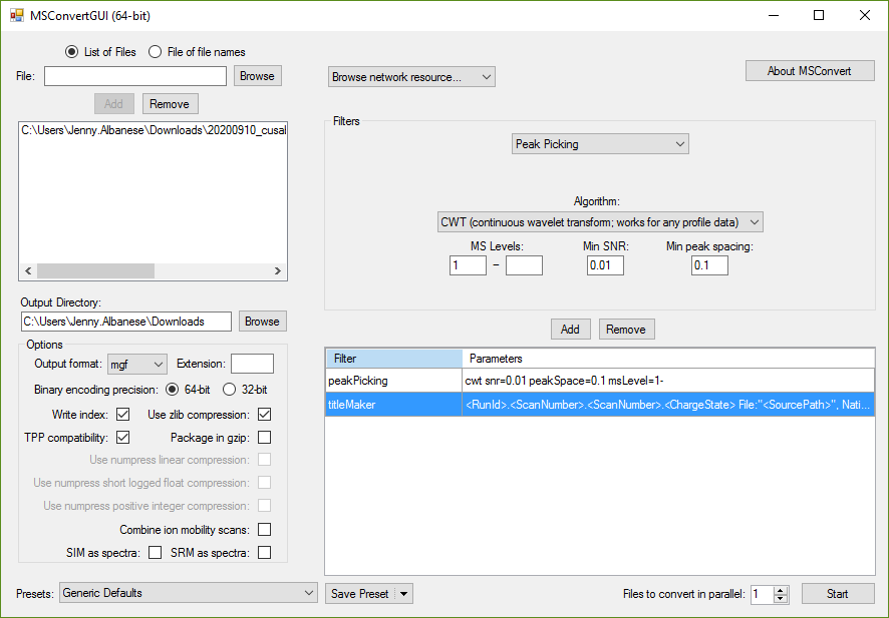This screenshot has height=618, width=889.
Task: Click the first MS Levels field
Action: (468, 265)
